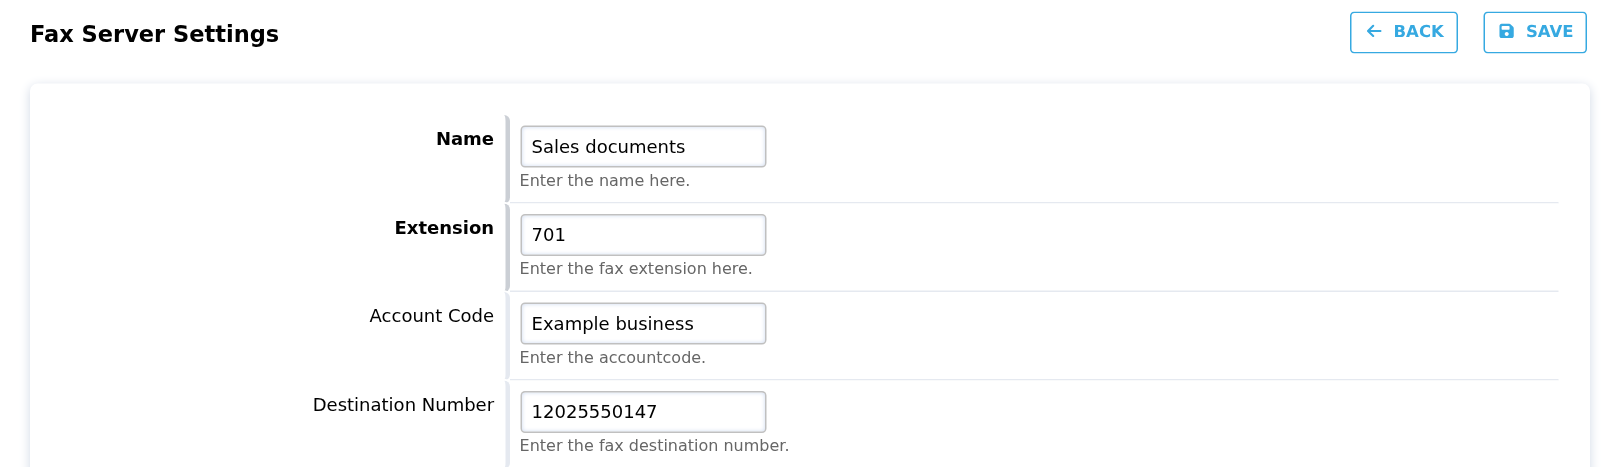Click the Name label
1620x467 pixels.
[x=464, y=139]
